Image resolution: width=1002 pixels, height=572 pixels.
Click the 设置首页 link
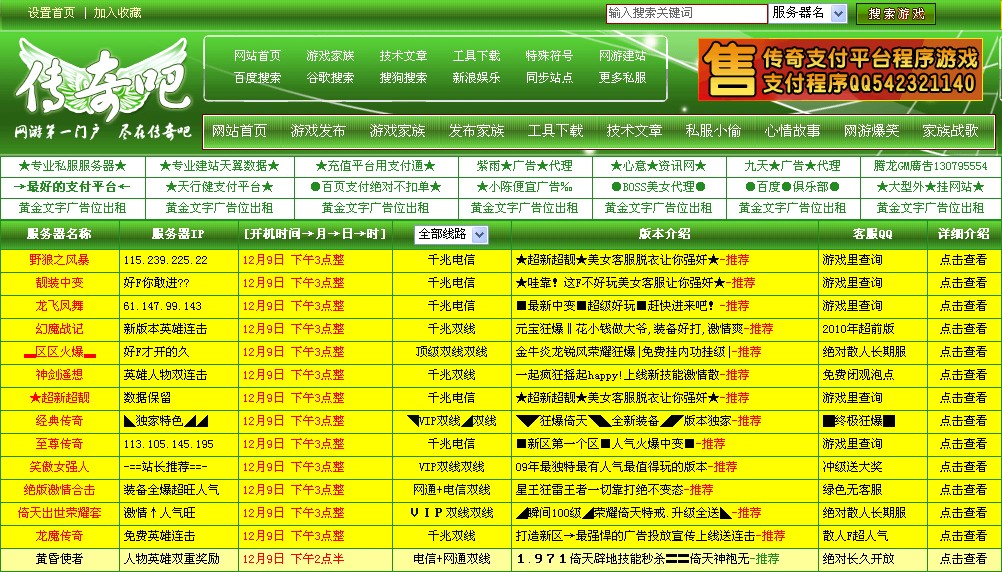[x=51, y=13]
